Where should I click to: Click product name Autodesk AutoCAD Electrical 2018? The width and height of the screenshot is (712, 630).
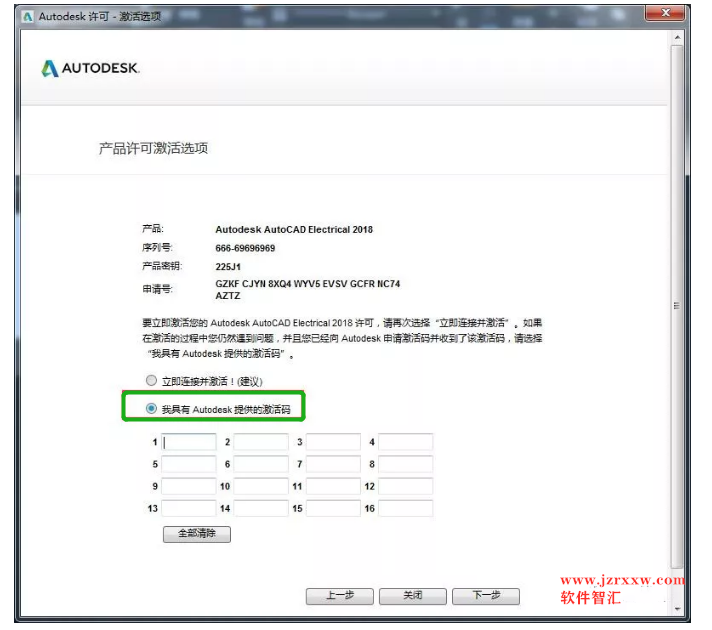point(294,229)
